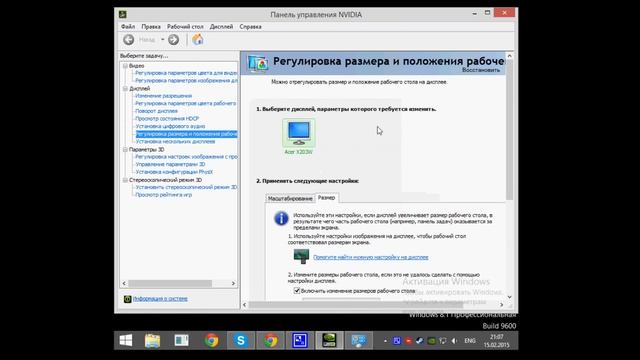Open the Back history dropdown arrow
Viewport: 640px width, 360px height.
tap(162, 40)
